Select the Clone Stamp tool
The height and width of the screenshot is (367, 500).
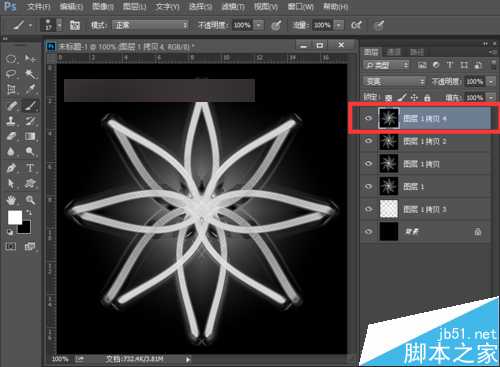coord(11,121)
